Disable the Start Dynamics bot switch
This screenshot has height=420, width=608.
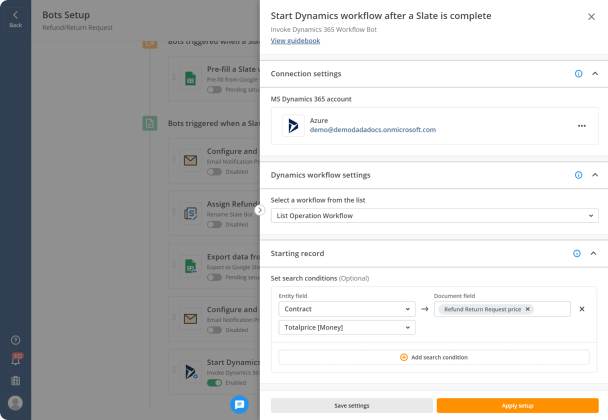point(214,383)
